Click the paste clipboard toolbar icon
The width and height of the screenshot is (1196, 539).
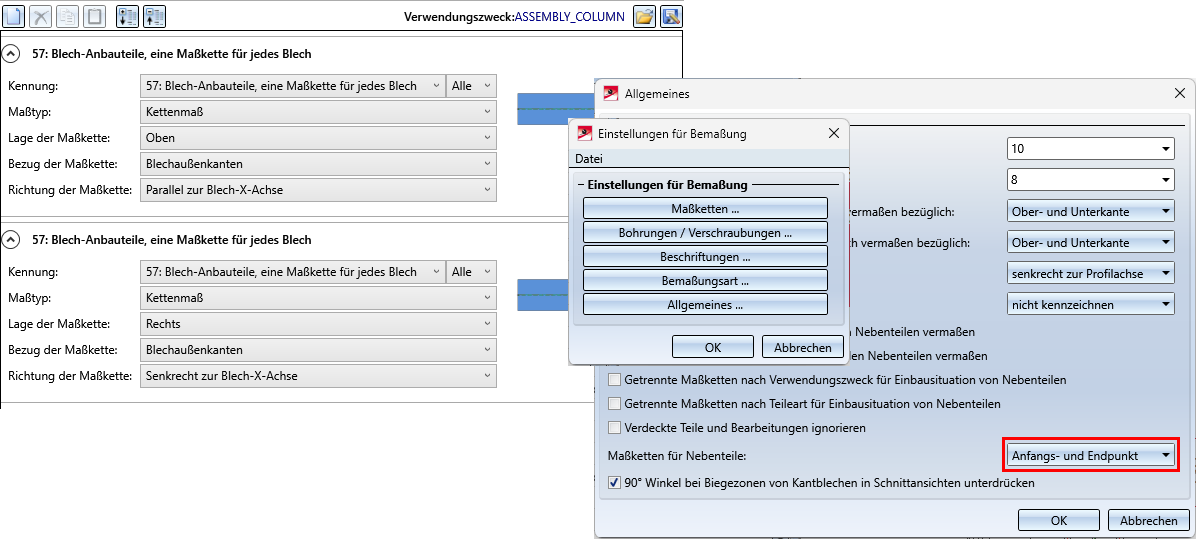pyautogui.click(x=93, y=16)
